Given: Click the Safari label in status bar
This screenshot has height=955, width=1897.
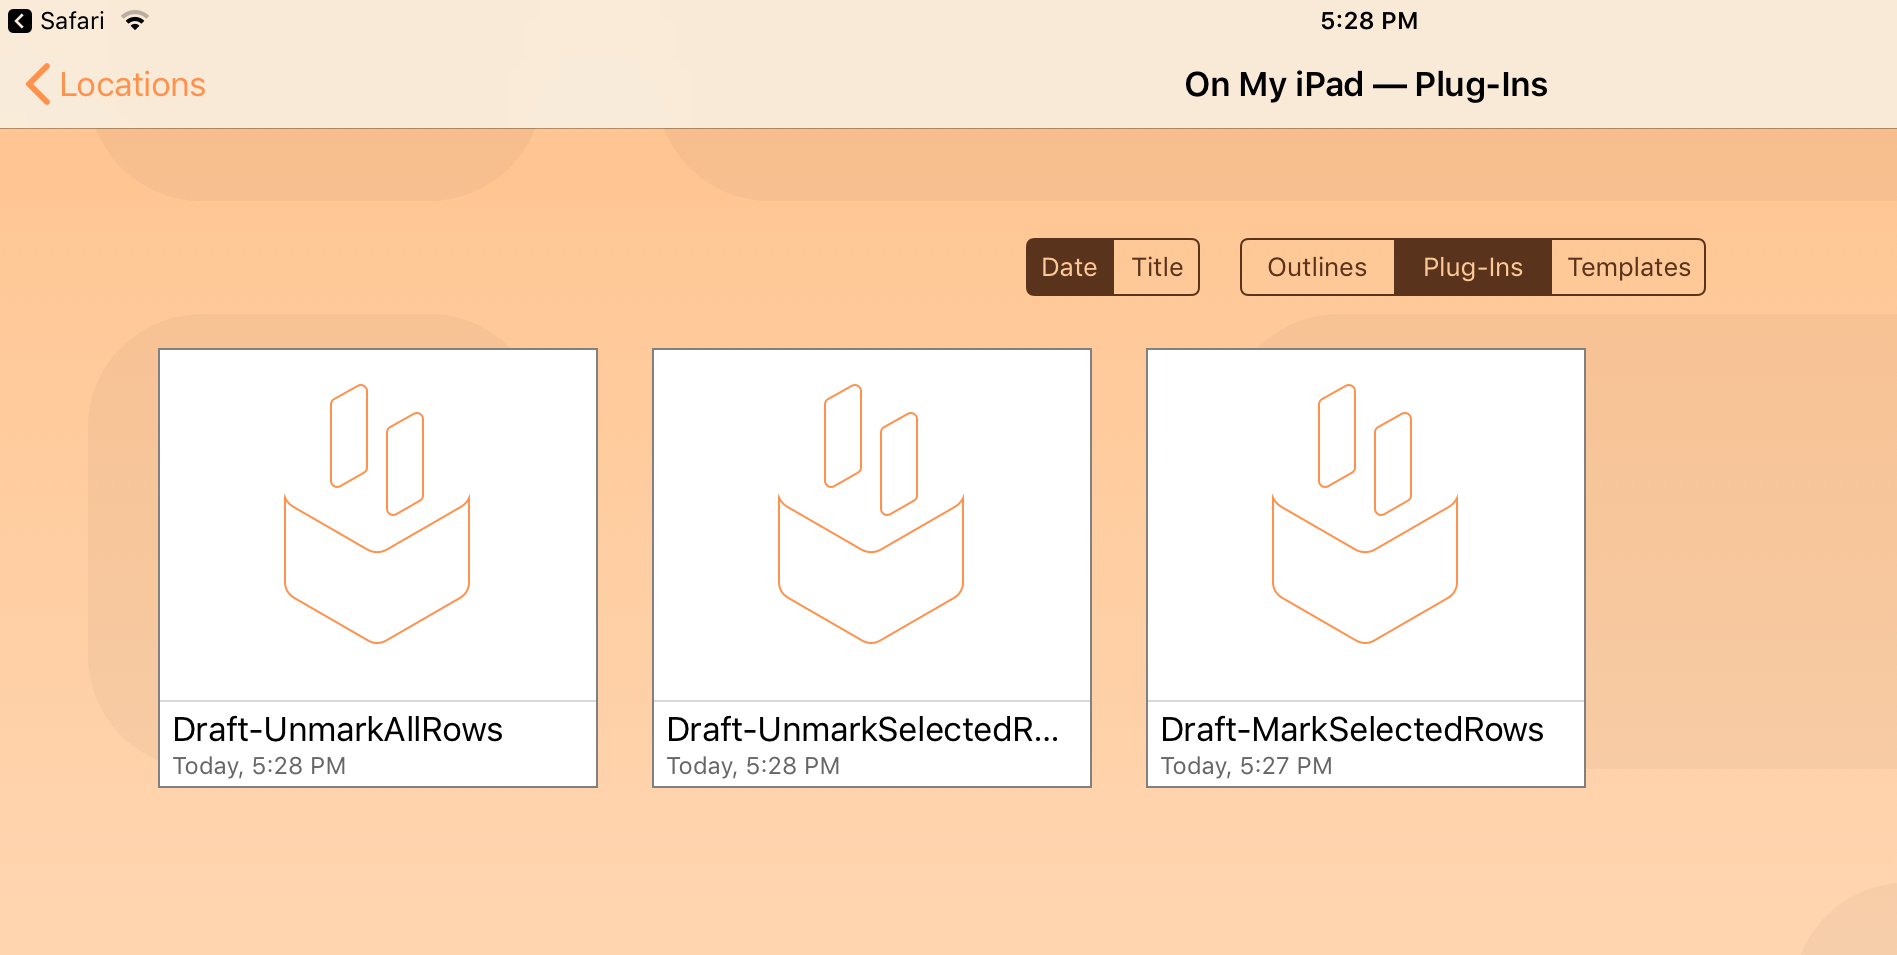Looking at the screenshot, I should [72, 21].
